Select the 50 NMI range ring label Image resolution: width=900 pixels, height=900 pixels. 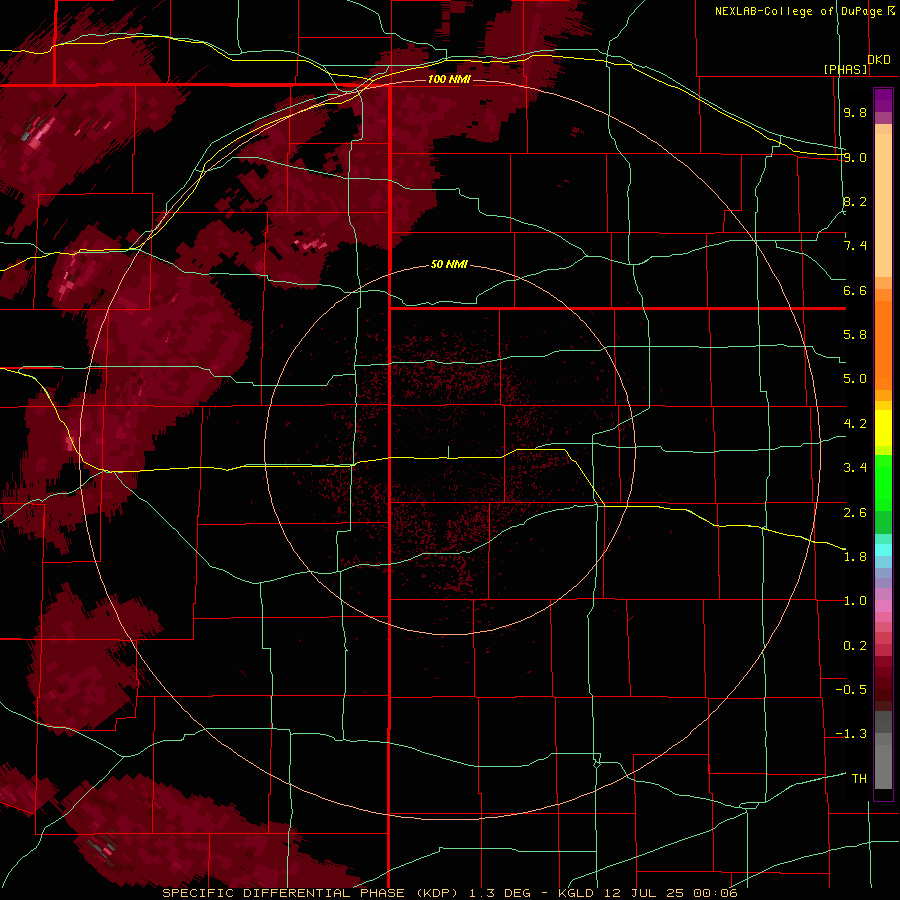[449, 264]
